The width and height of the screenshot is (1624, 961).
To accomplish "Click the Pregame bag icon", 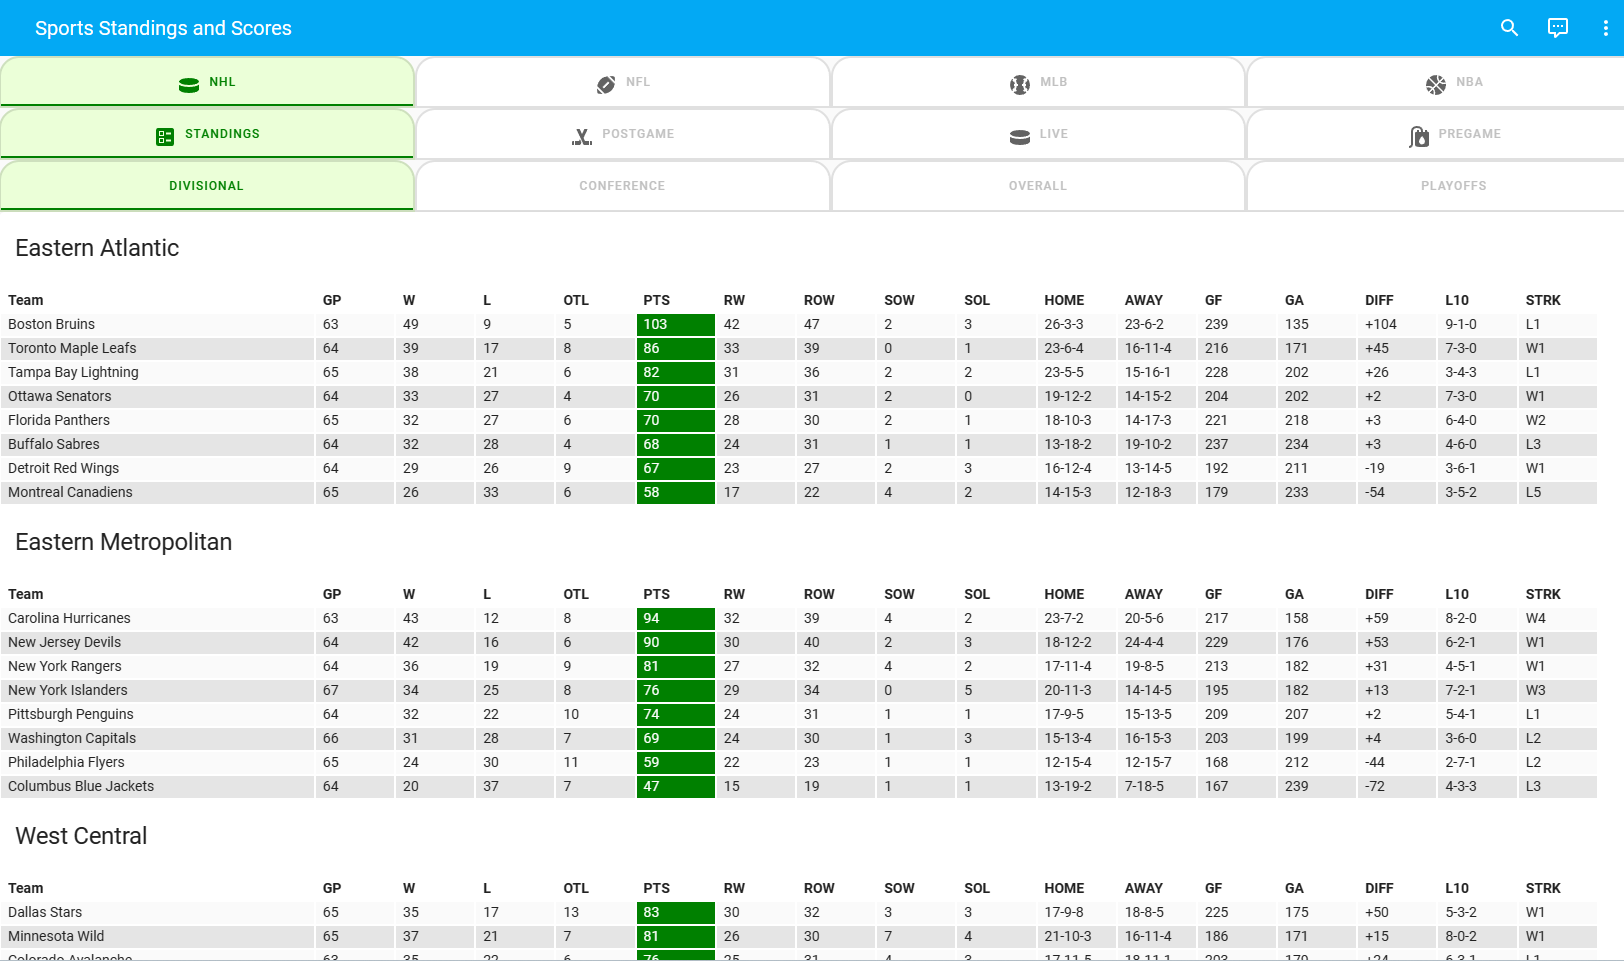I will coord(1419,136).
